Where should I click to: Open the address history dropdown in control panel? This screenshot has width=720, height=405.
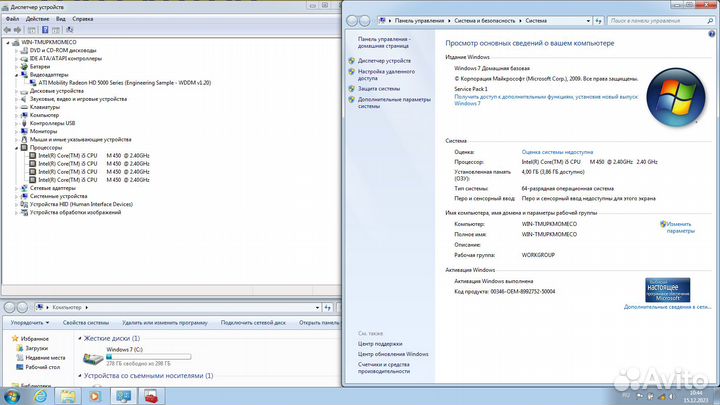(588, 21)
